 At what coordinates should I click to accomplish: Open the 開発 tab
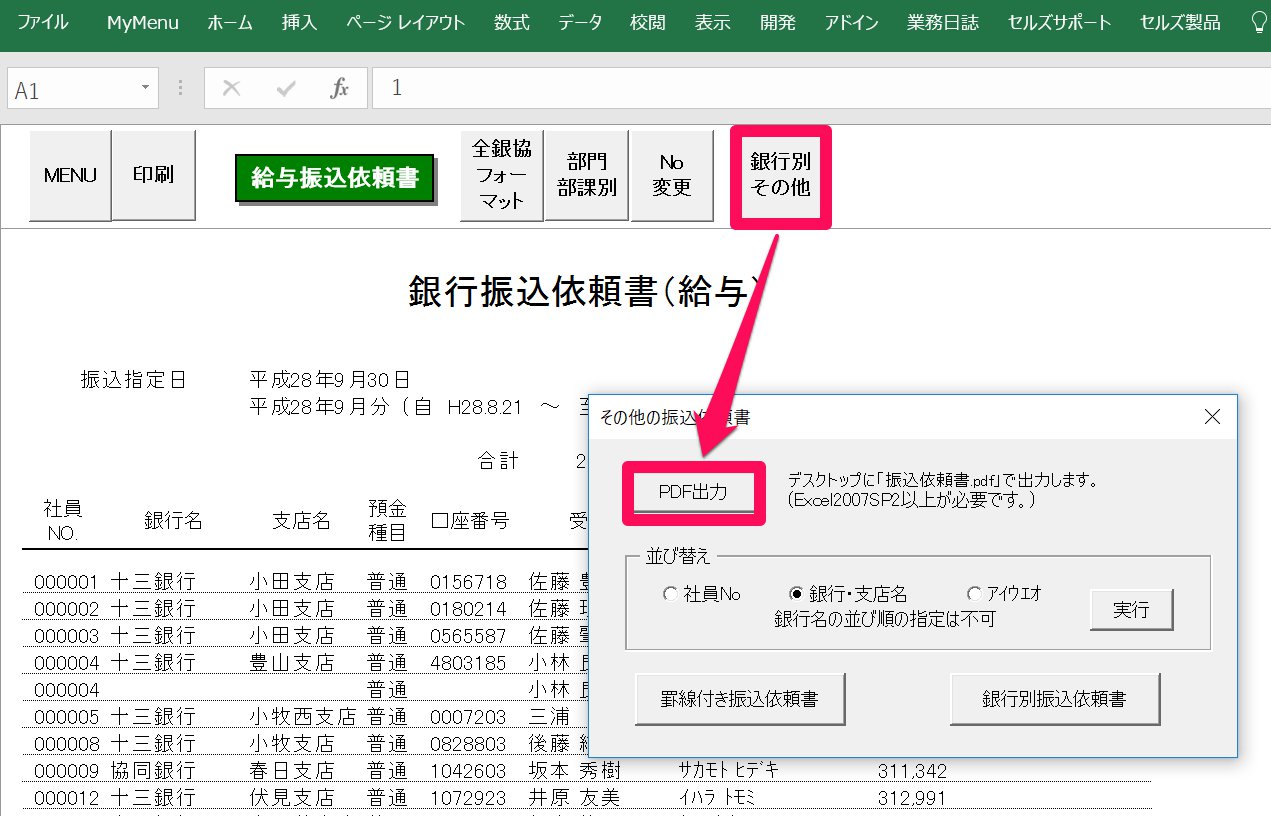point(778,22)
